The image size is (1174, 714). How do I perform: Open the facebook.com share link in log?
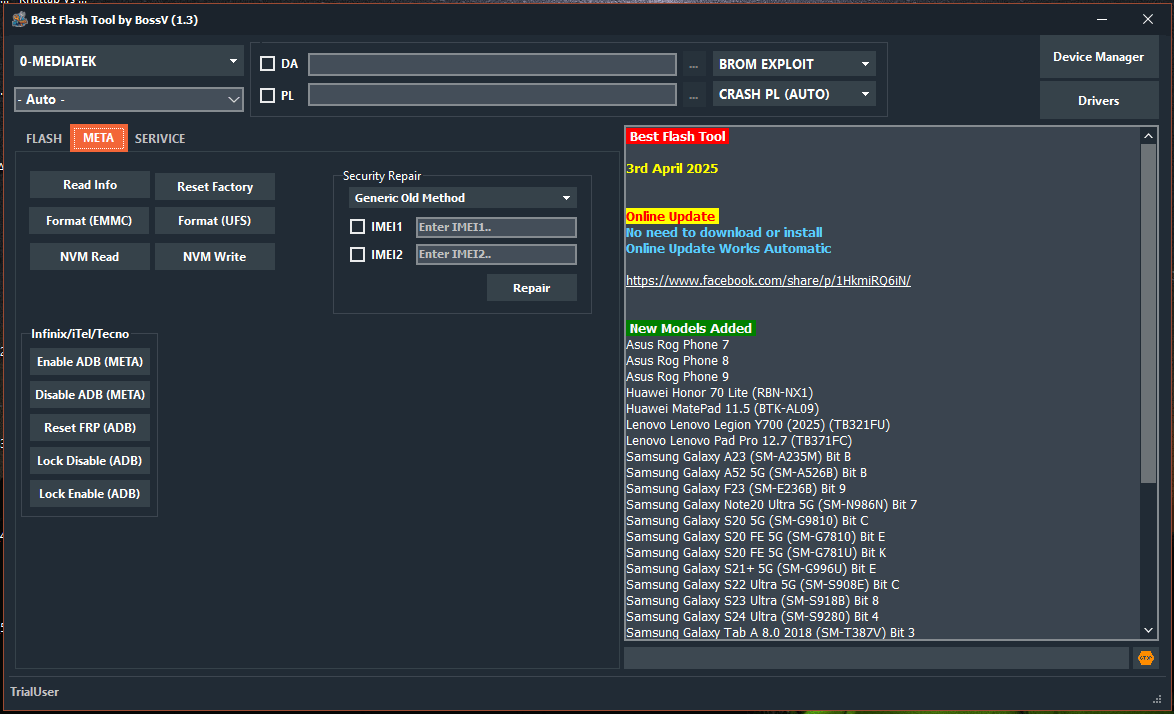(x=768, y=281)
